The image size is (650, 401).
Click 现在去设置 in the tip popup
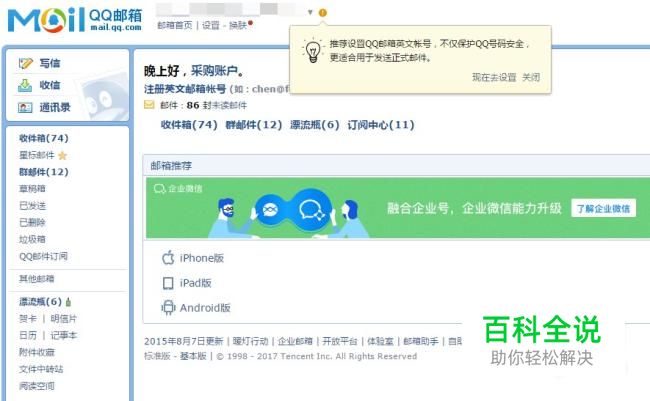494,78
